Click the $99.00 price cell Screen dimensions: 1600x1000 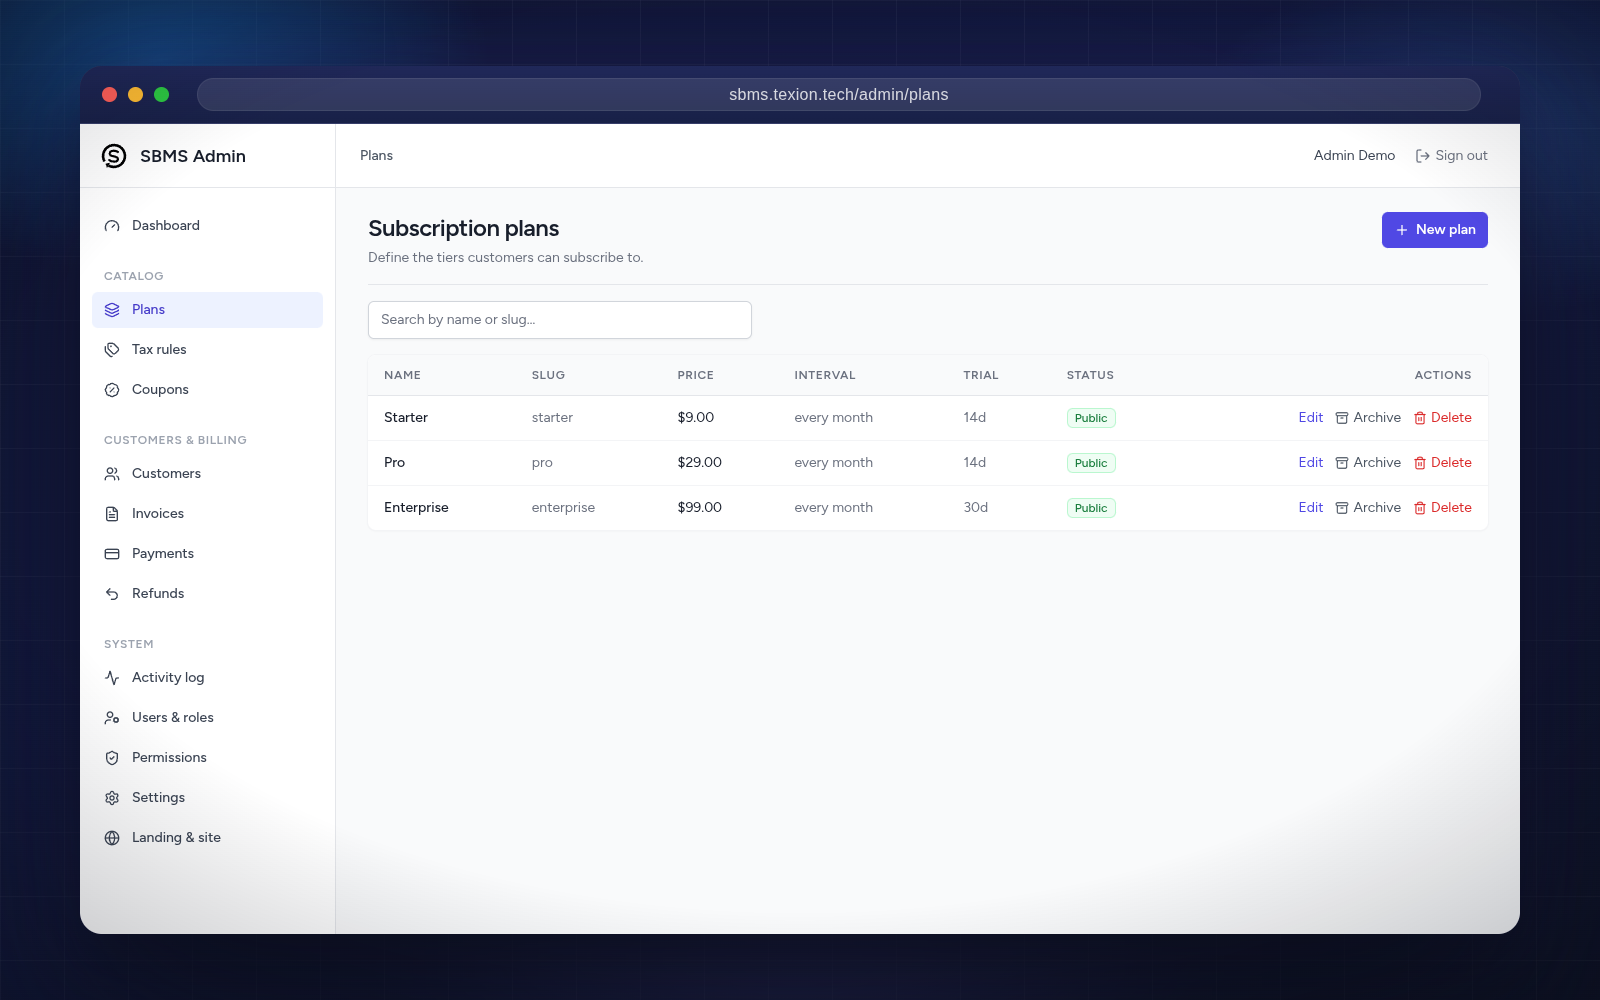pyautogui.click(x=700, y=508)
